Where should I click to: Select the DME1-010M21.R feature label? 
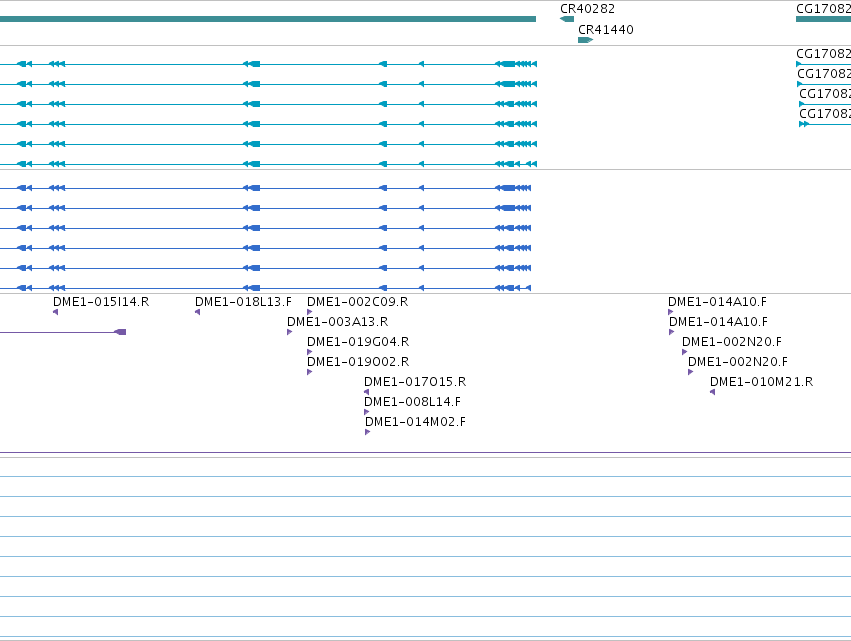761,382
